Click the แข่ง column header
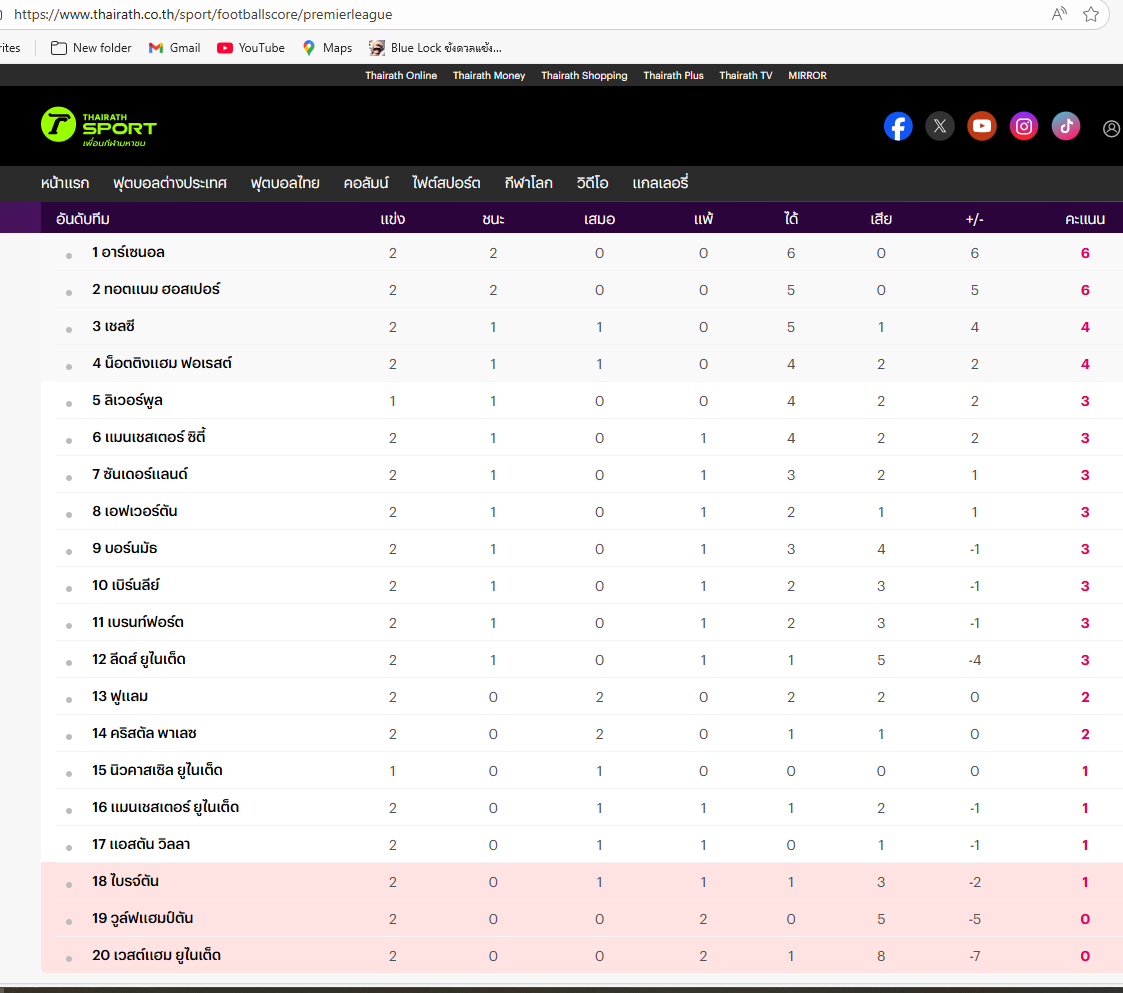This screenshot has height=993, width=1123. click(392, 219)
